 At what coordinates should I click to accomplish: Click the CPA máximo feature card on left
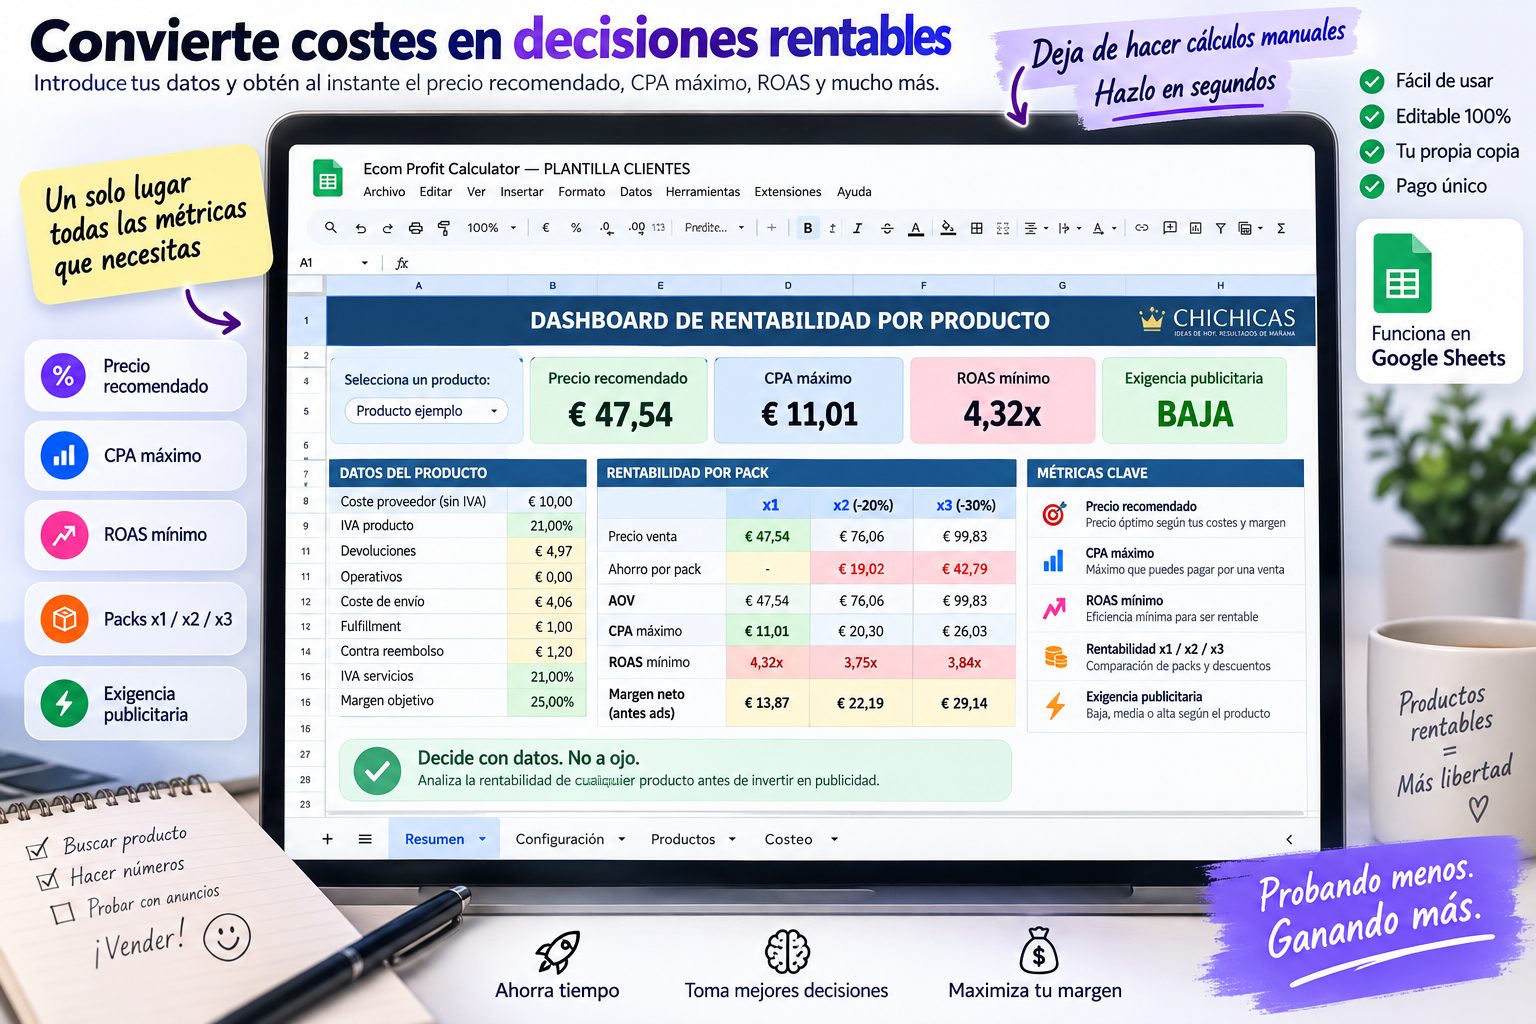(135, 455)
